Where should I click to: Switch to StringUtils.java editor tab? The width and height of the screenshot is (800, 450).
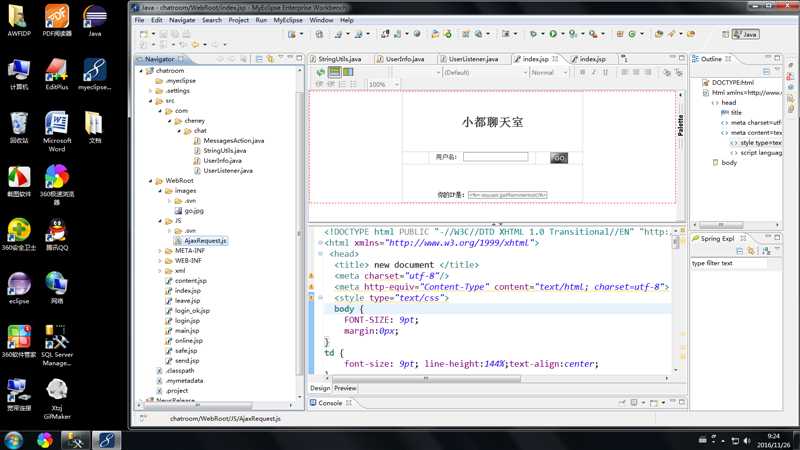[339, 59]
